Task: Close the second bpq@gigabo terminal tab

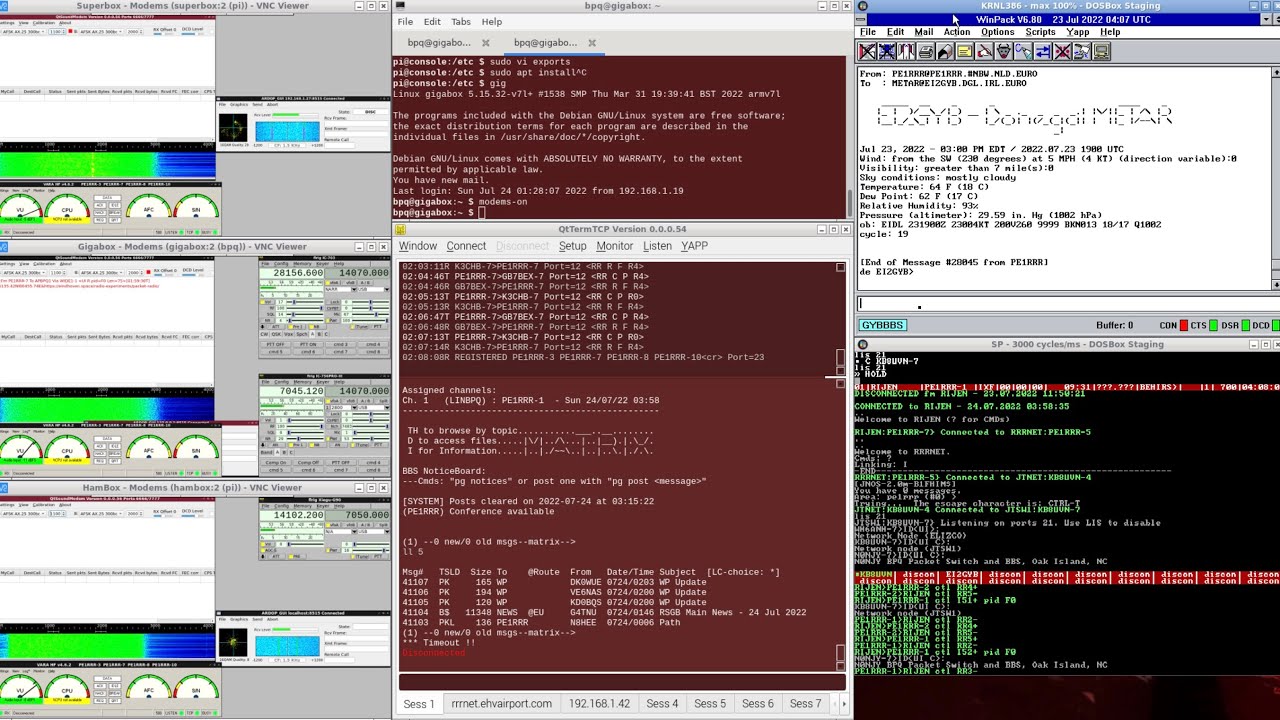Action: [592, 43]
